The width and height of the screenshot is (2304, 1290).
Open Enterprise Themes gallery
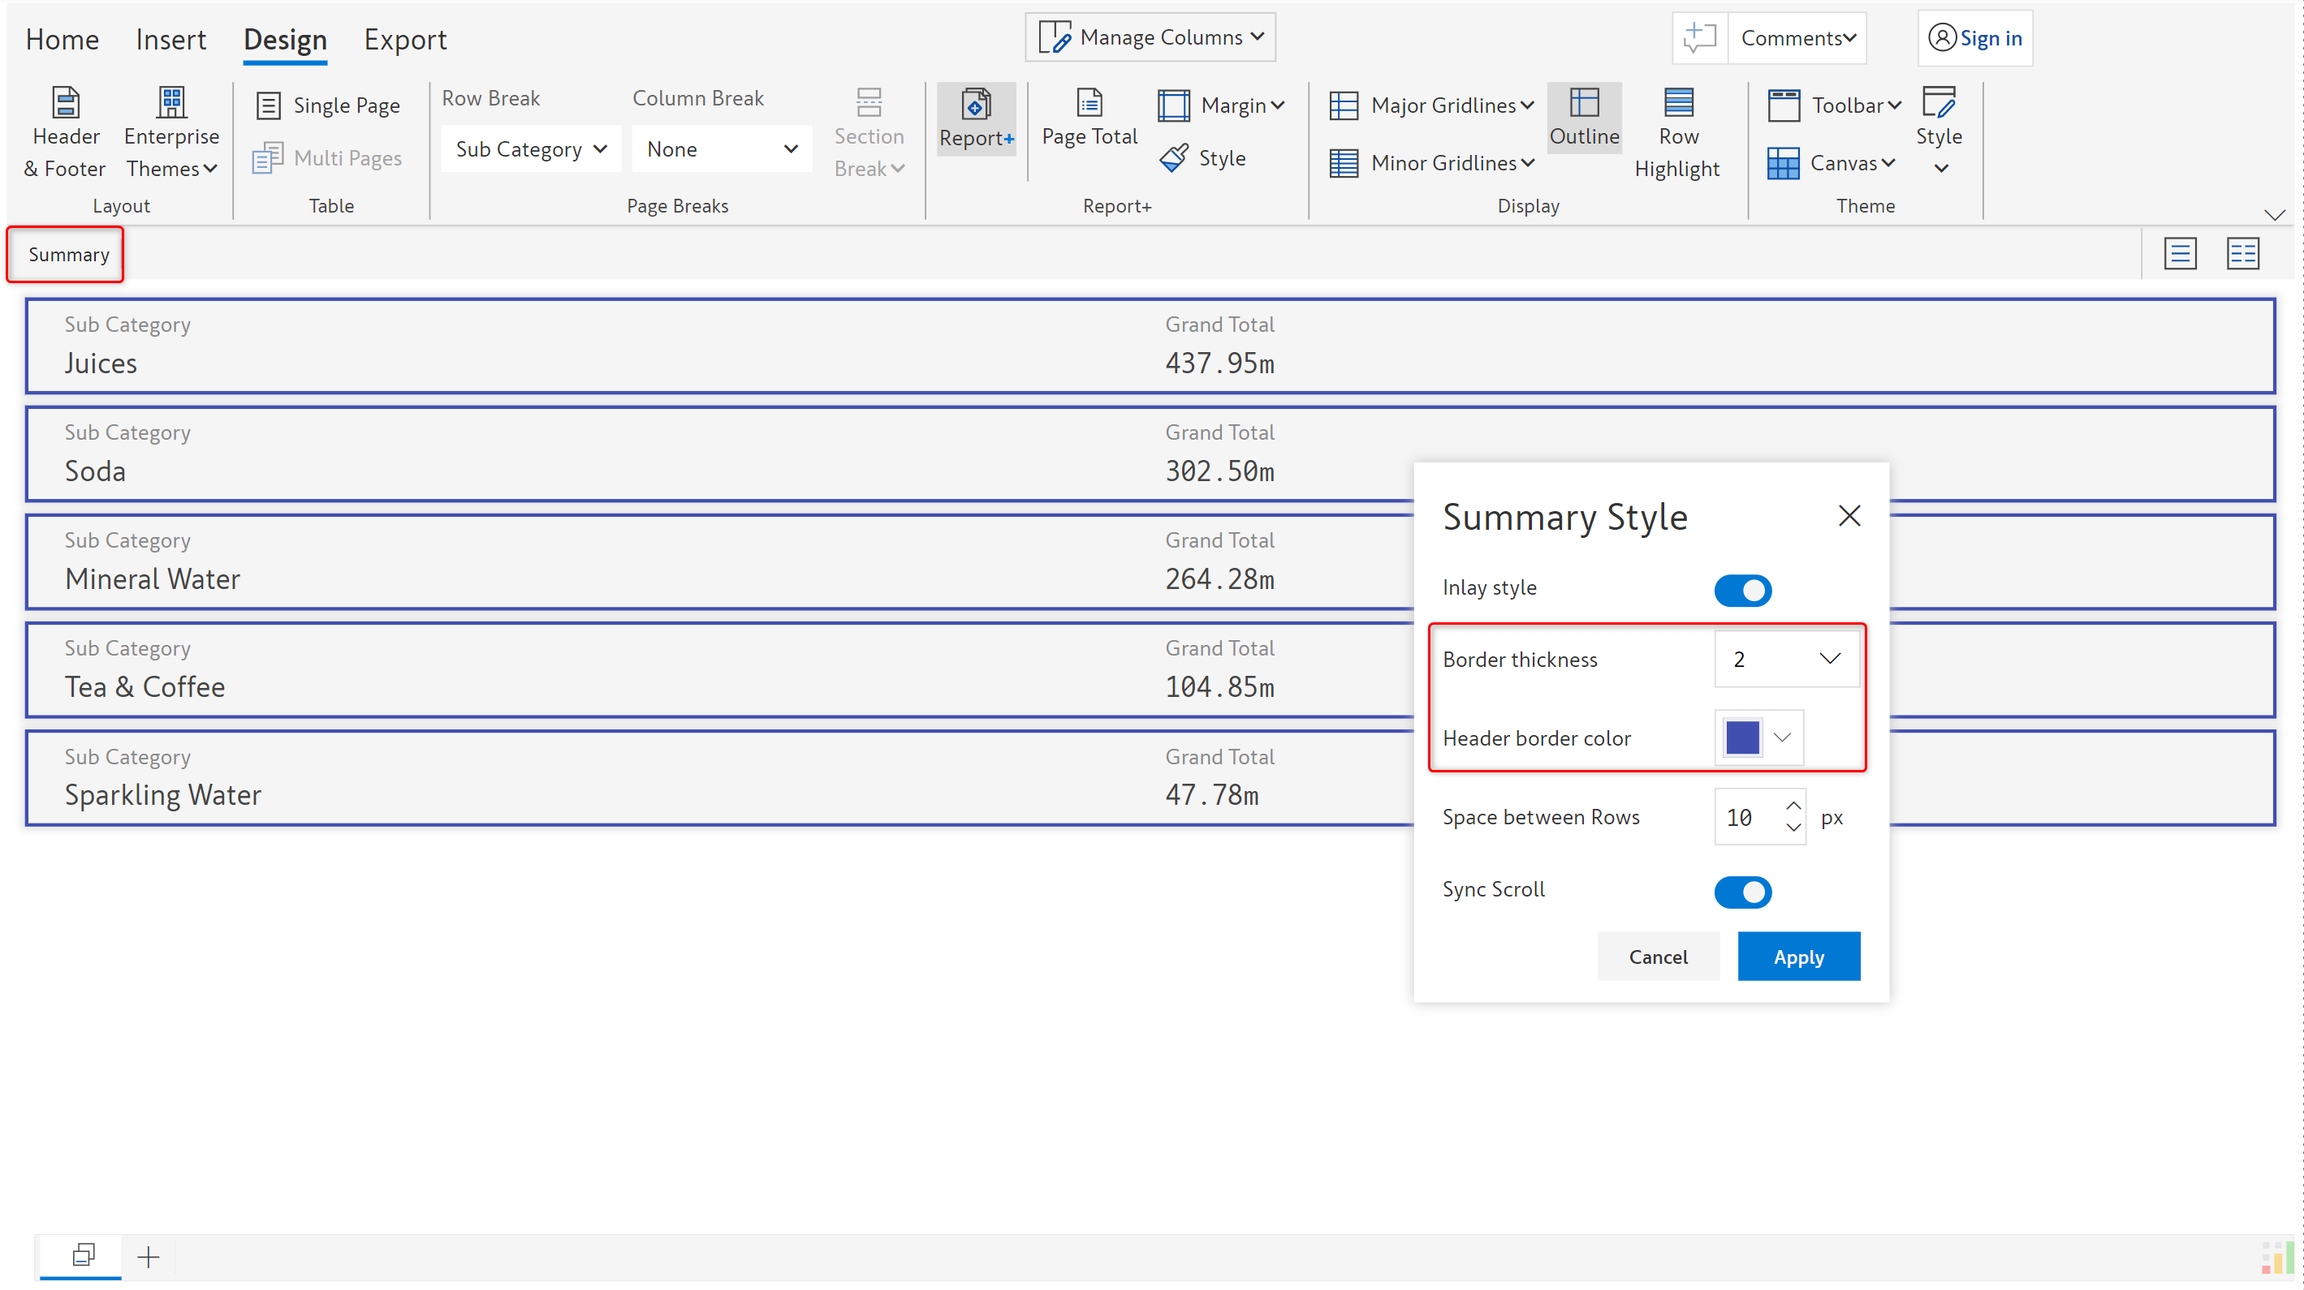(171, 133)
